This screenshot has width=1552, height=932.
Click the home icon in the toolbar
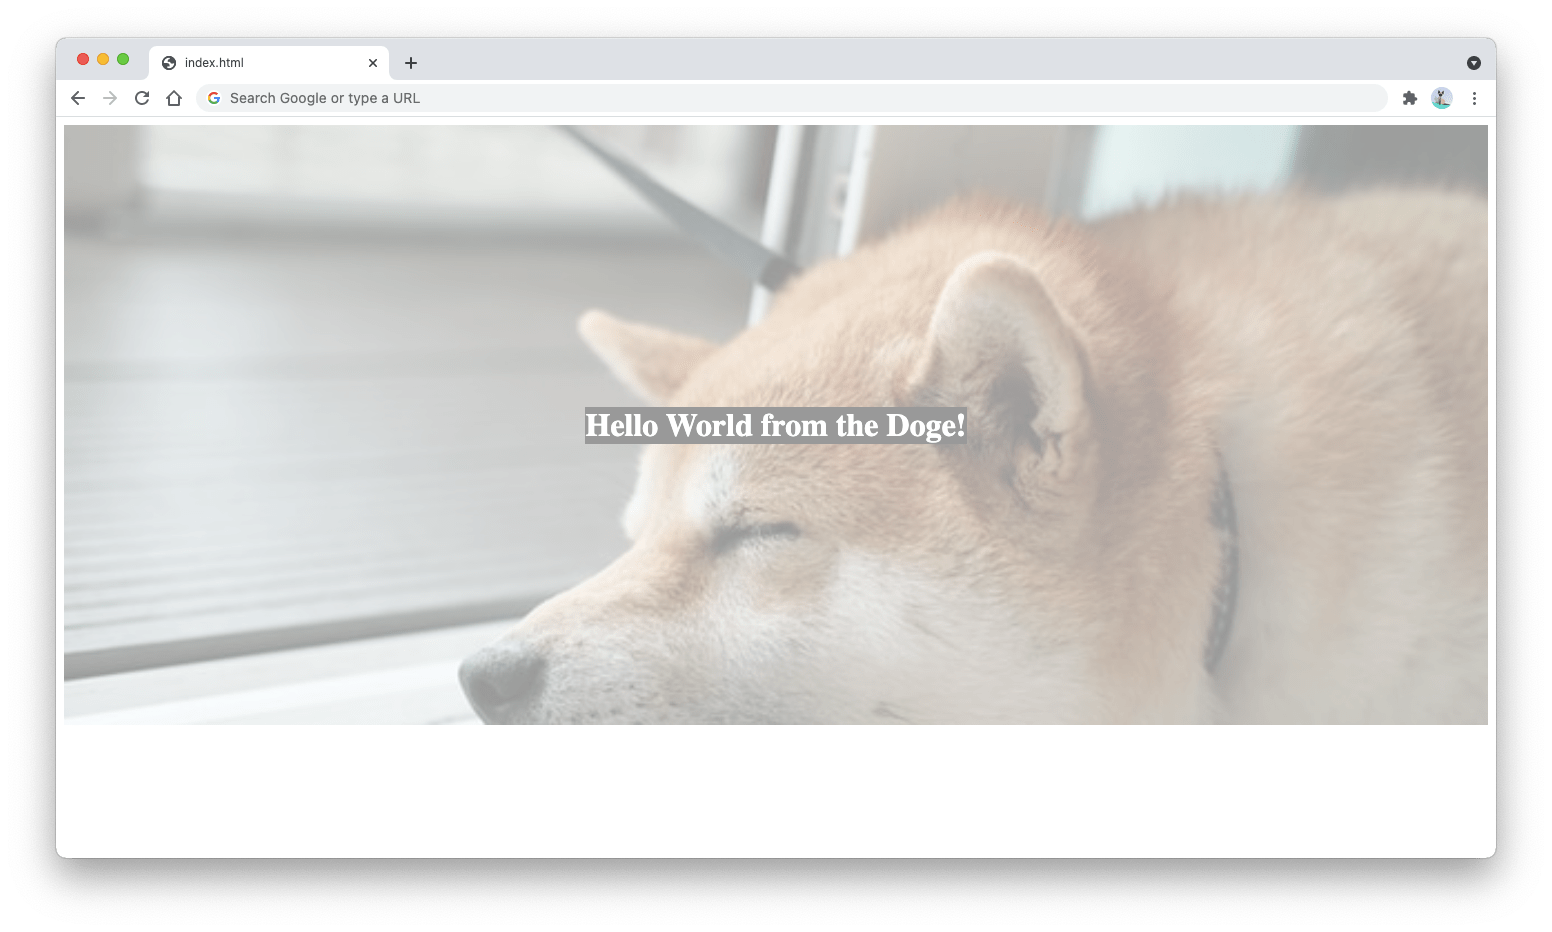[x=175, y=98]
